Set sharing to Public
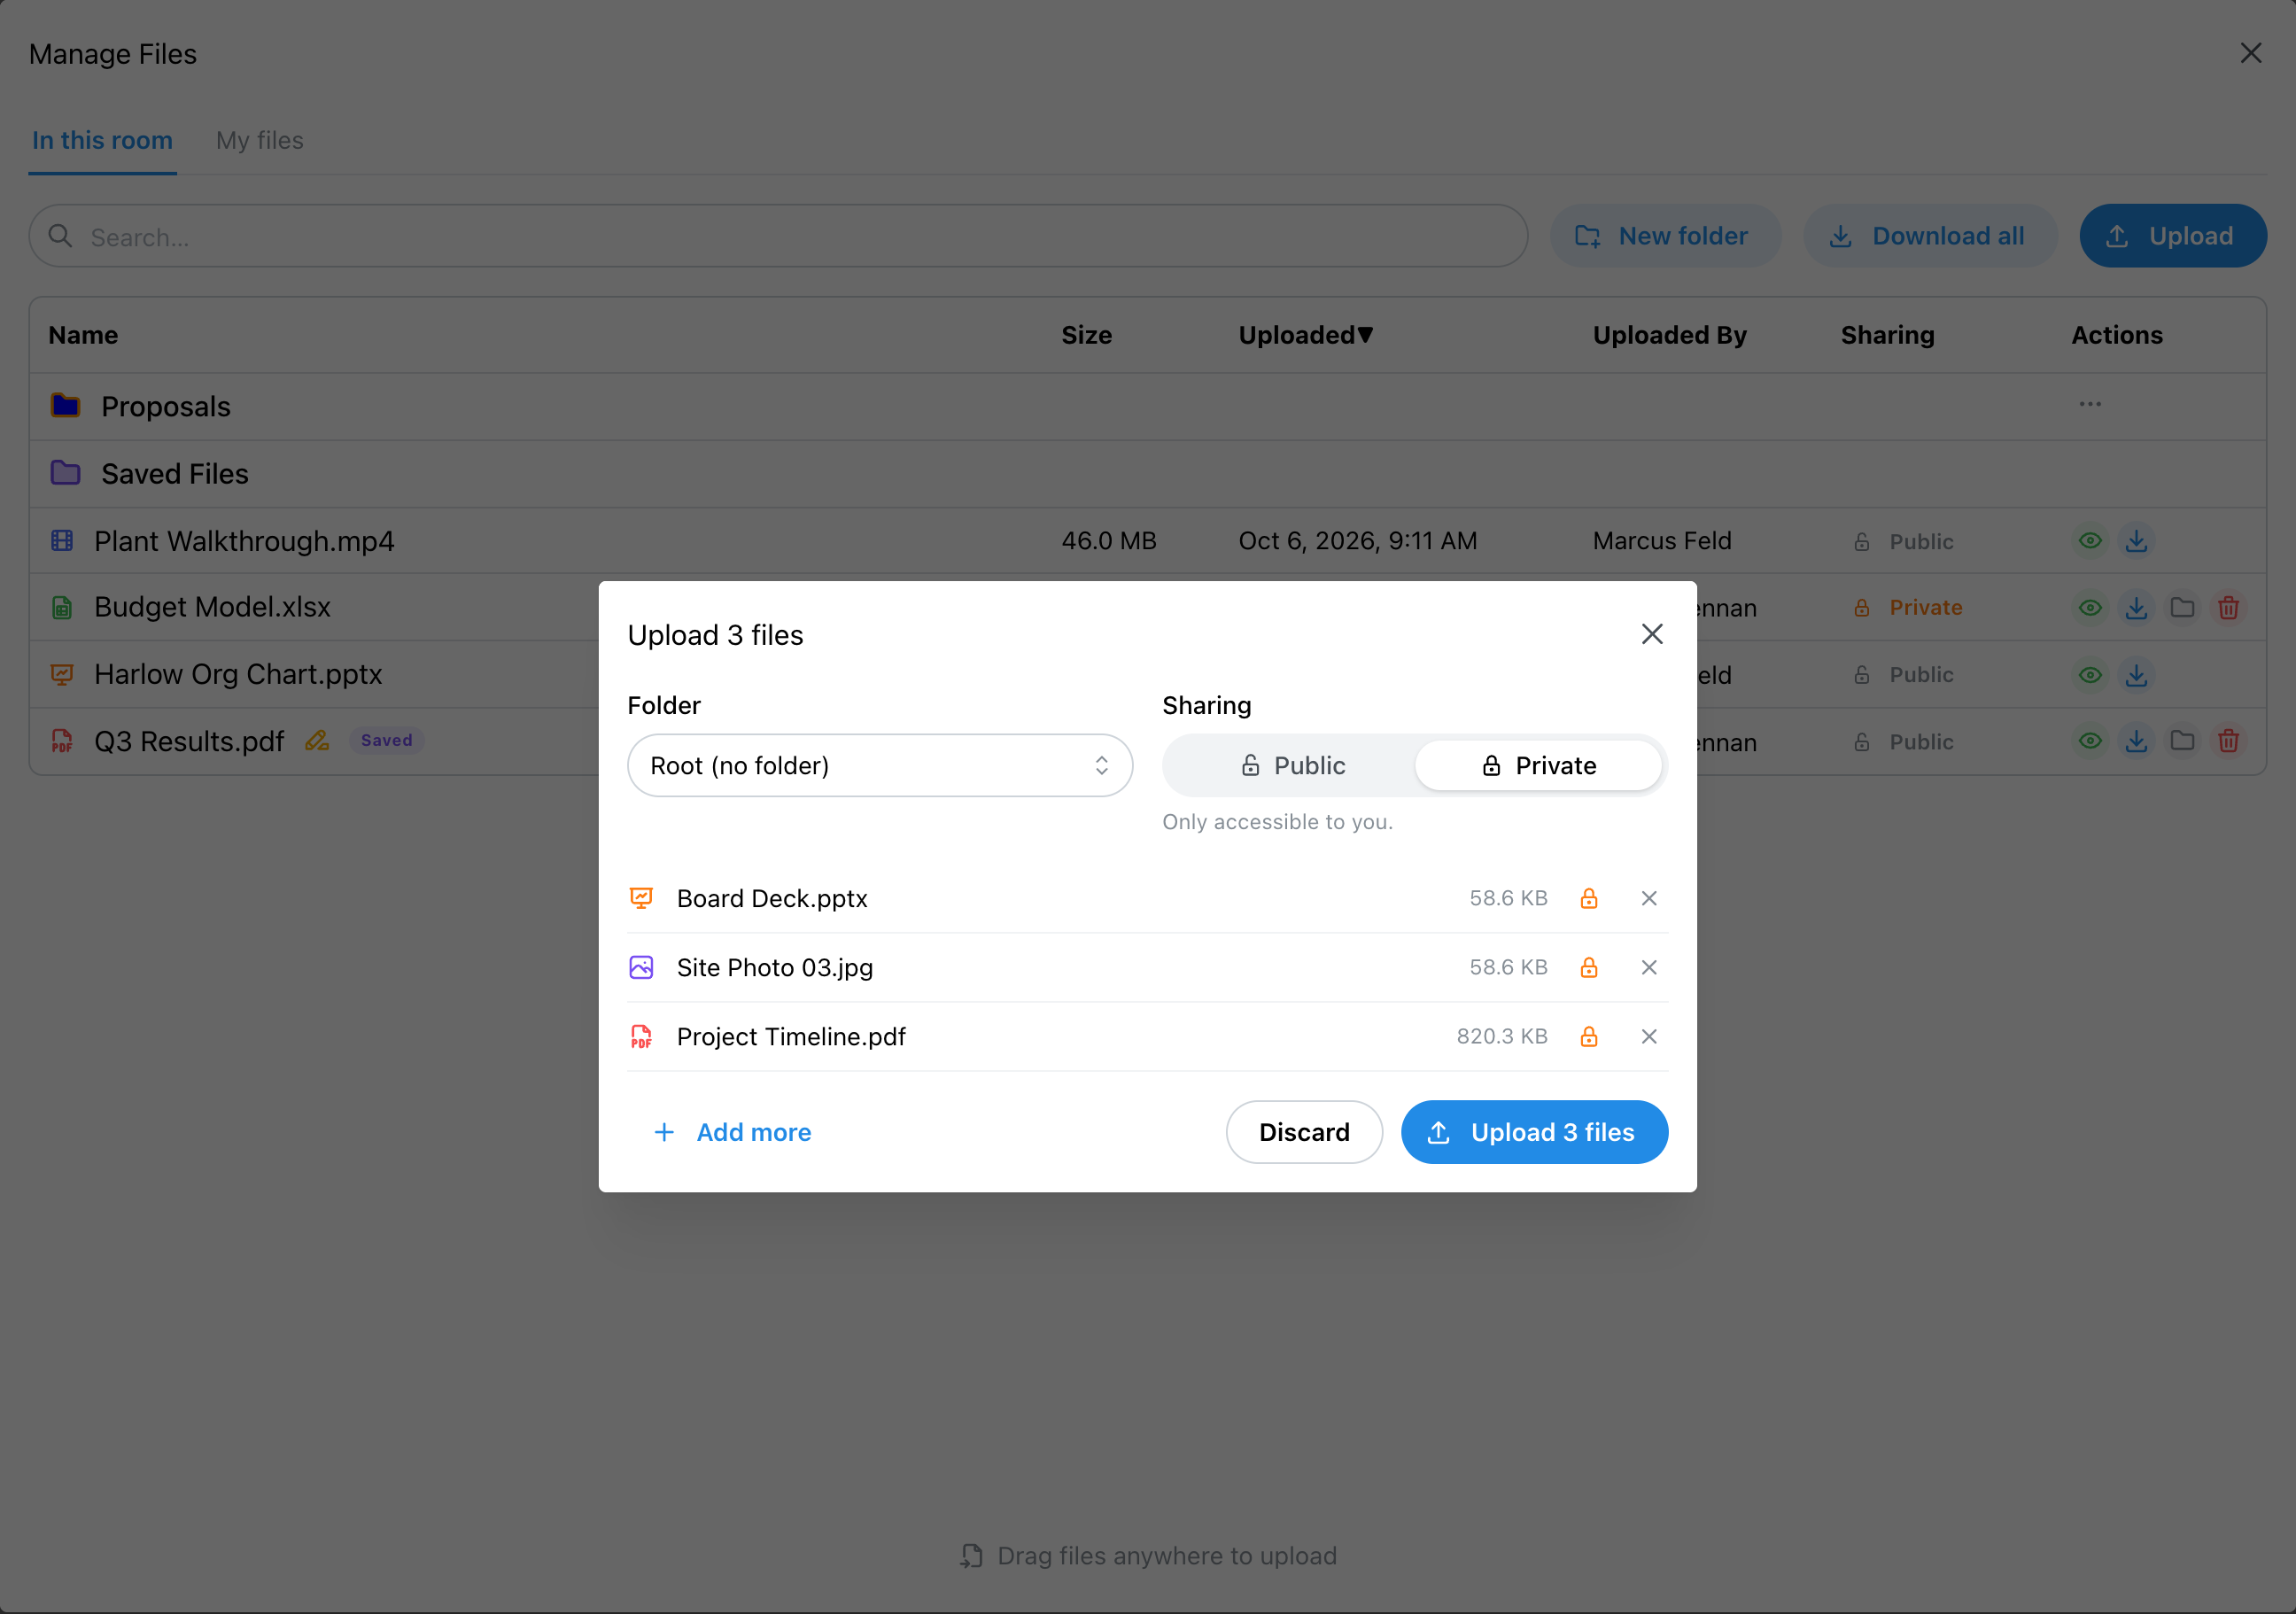This screenshot has width=2296, height=1614. 1292,765
